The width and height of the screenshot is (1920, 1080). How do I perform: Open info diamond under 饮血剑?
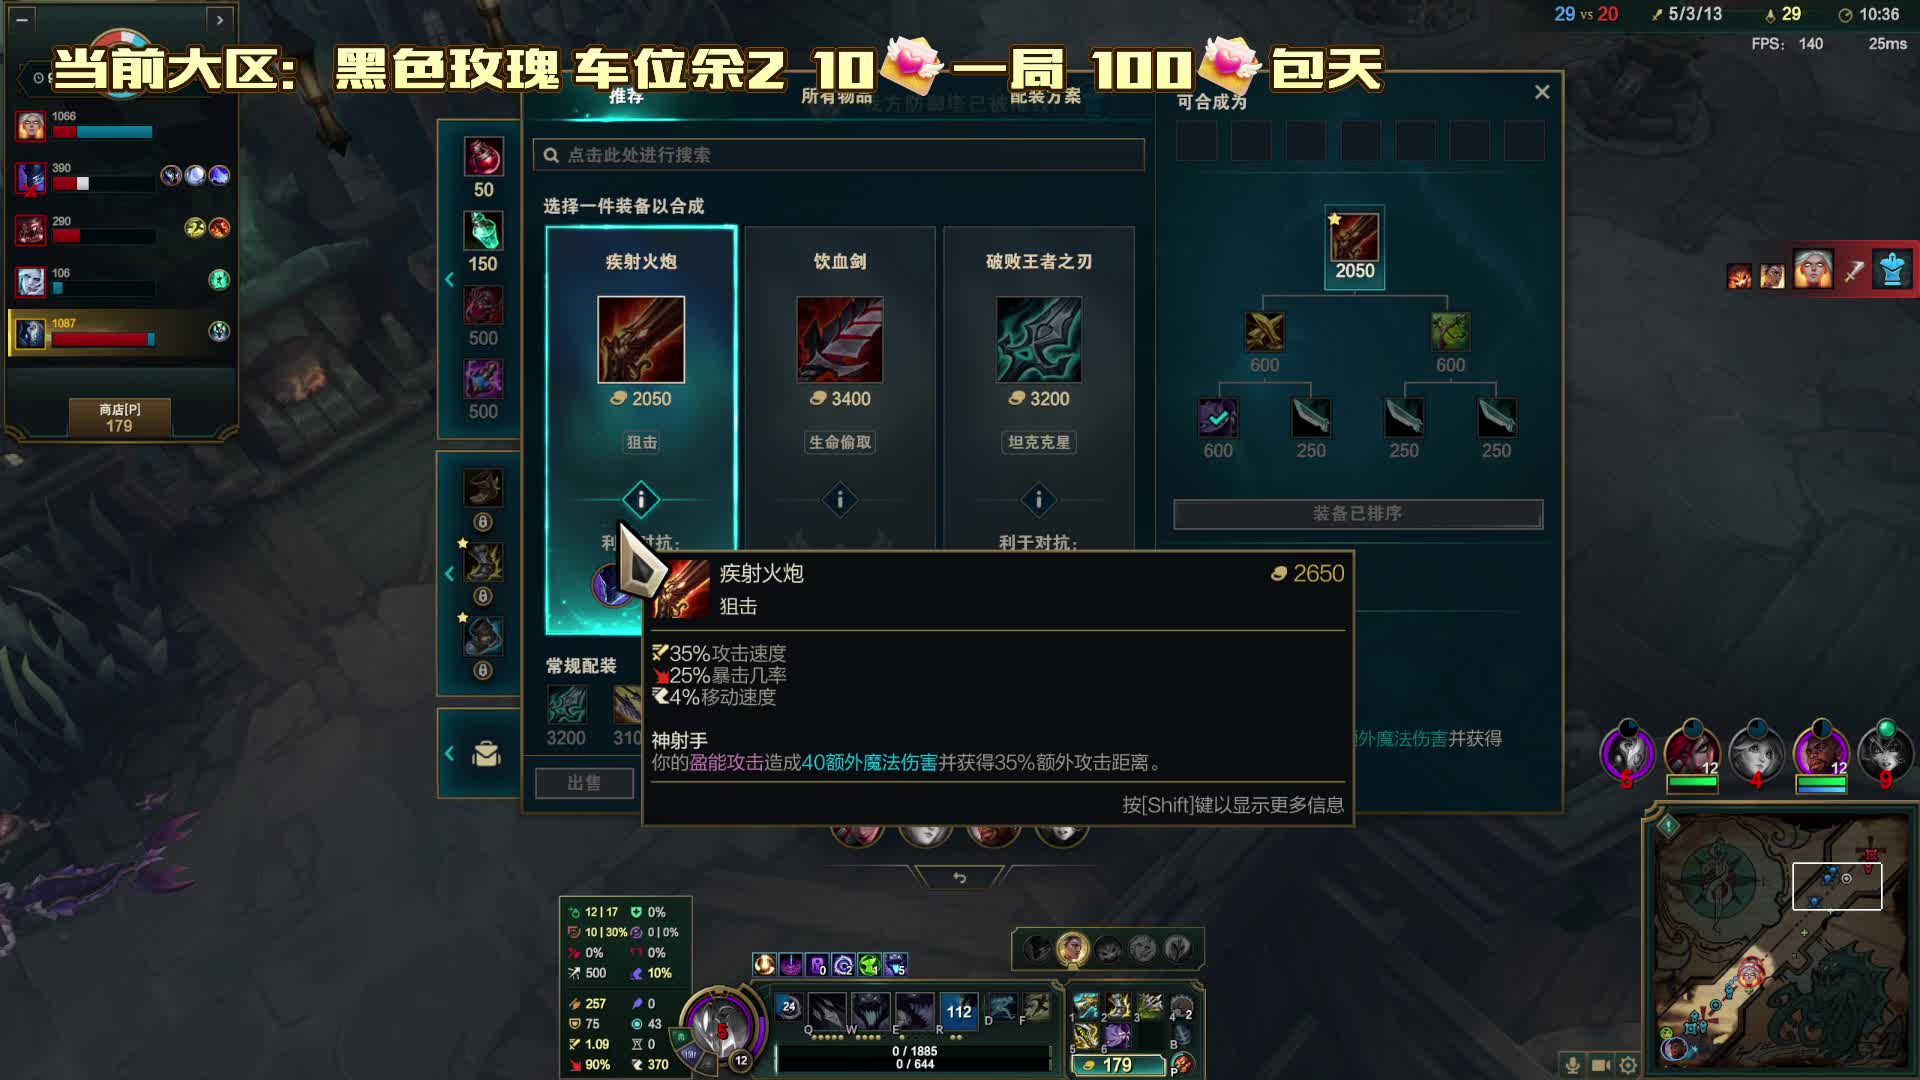point(840,500)
